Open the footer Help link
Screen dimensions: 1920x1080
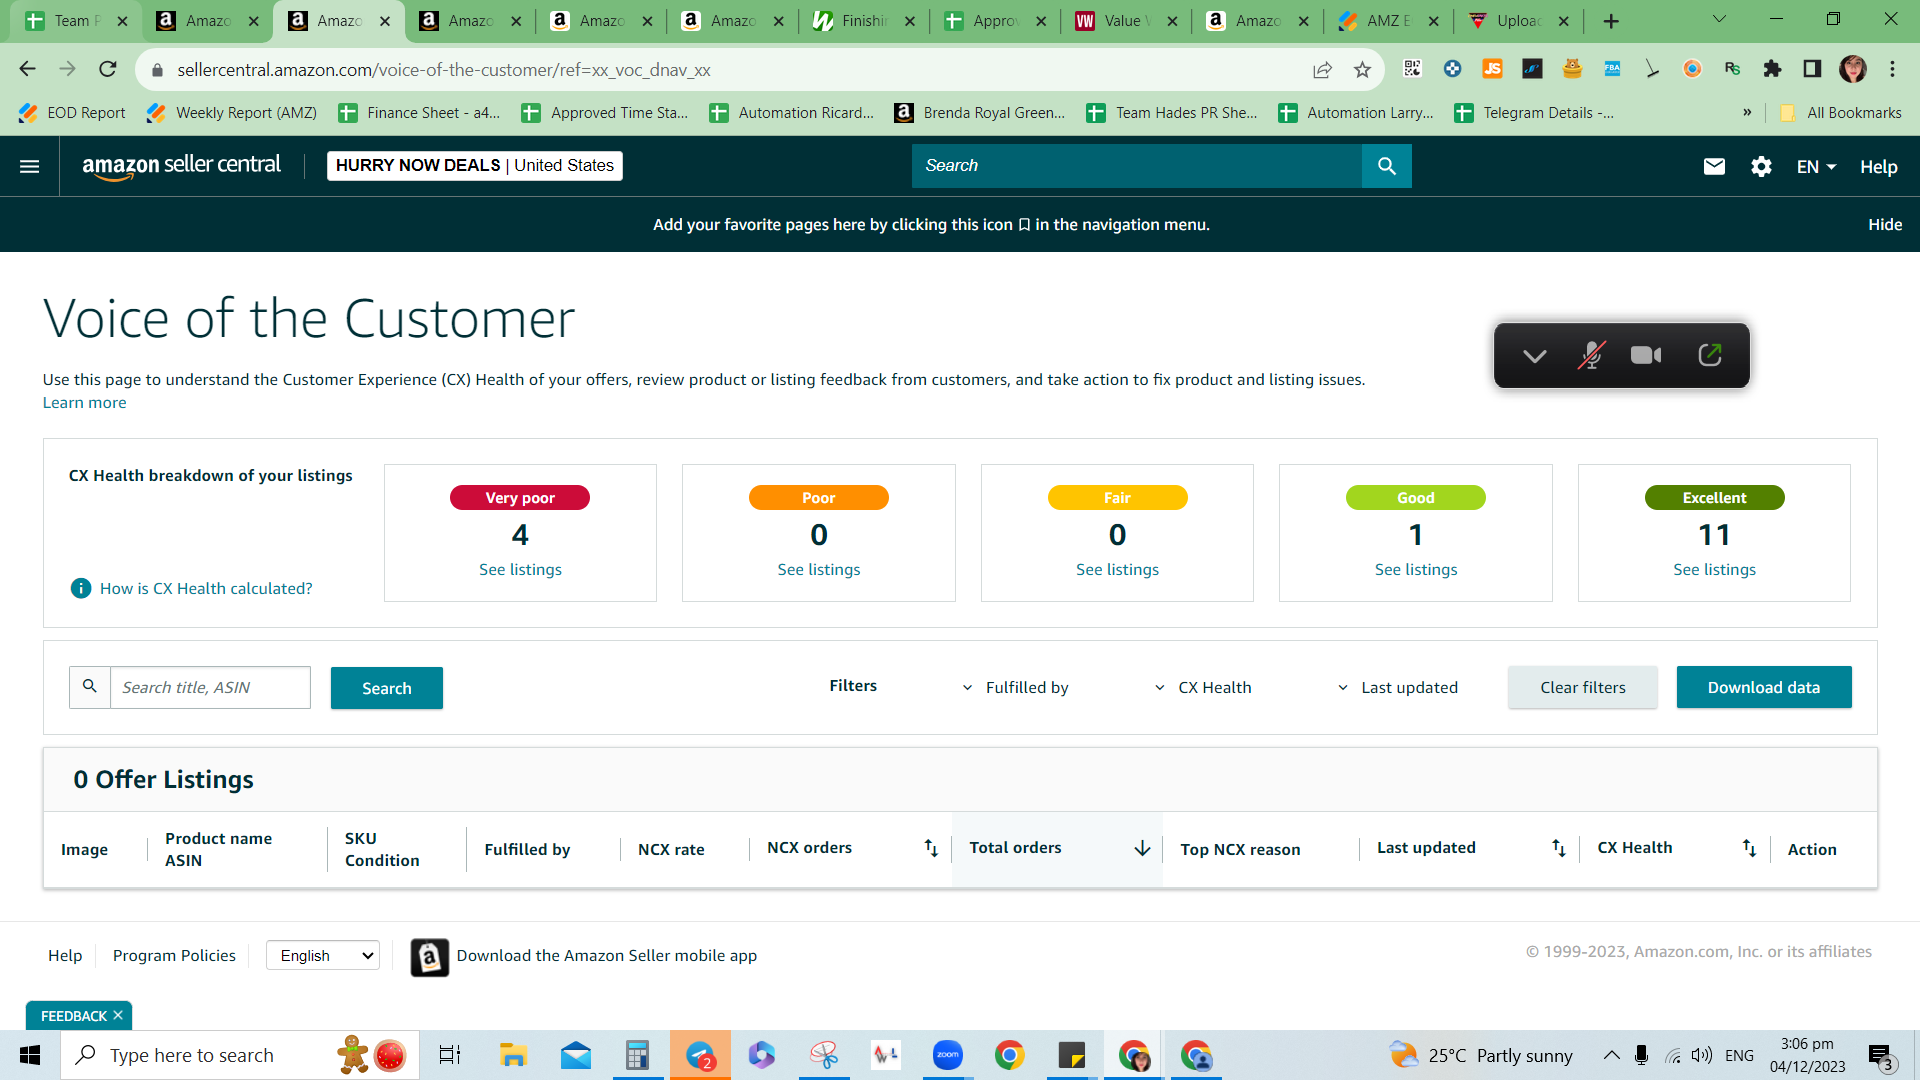coord(65,956)
